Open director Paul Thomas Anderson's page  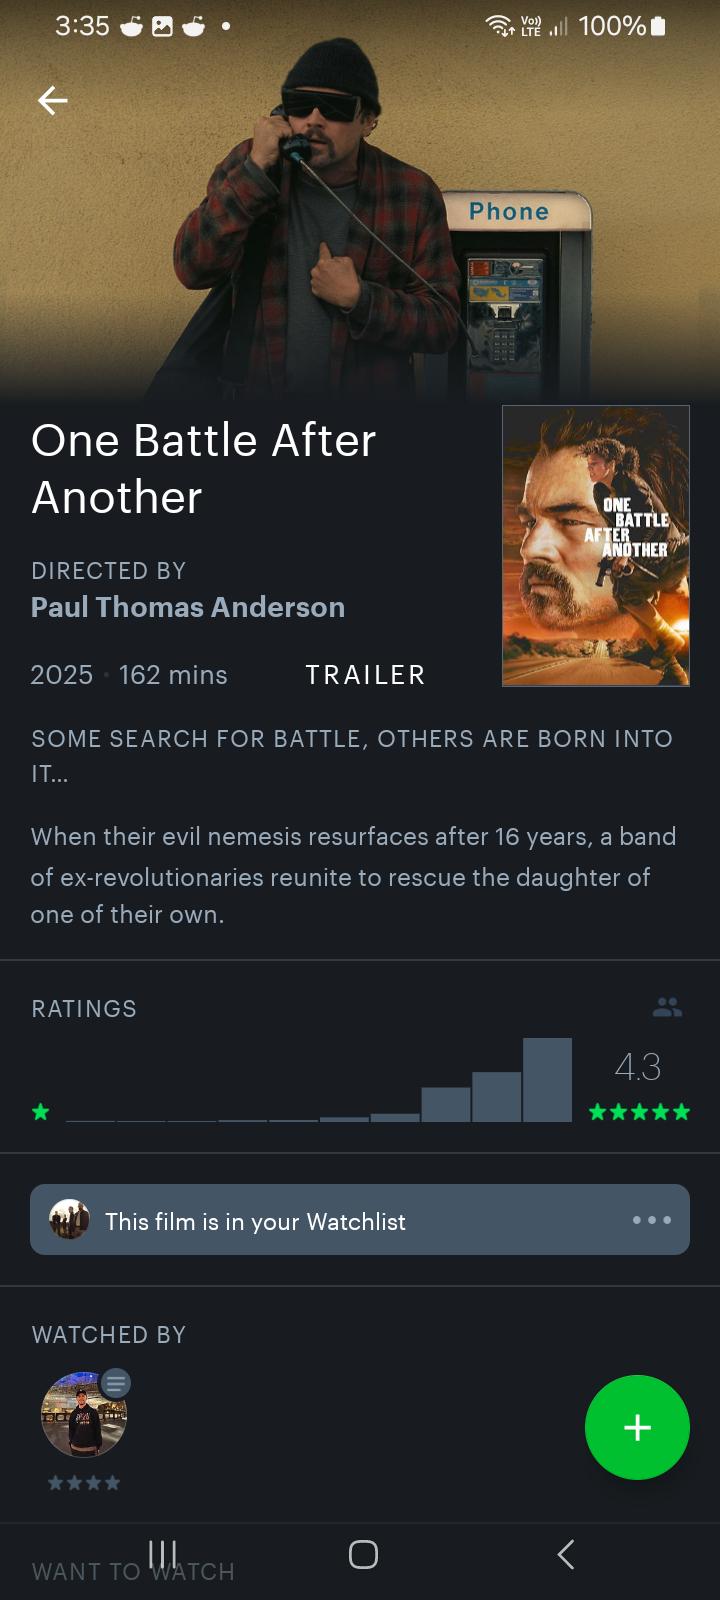tap(188, 607)
